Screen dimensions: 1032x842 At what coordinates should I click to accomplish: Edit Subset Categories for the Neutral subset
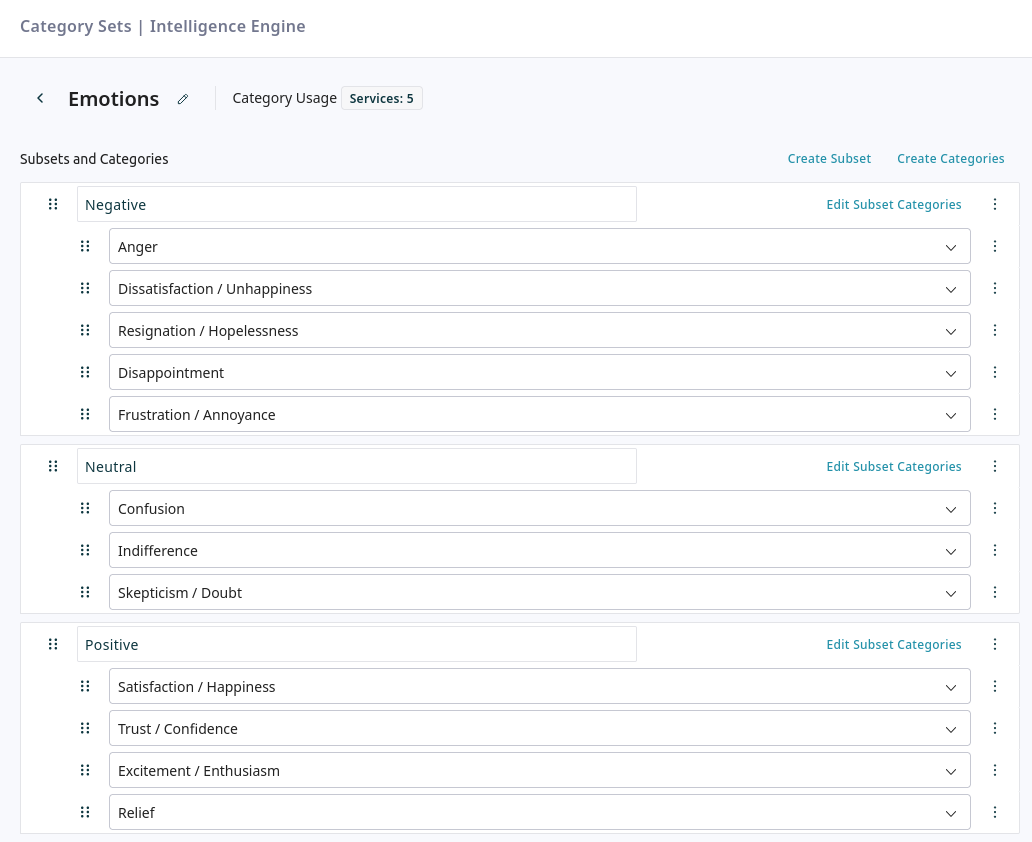[893, 466]
